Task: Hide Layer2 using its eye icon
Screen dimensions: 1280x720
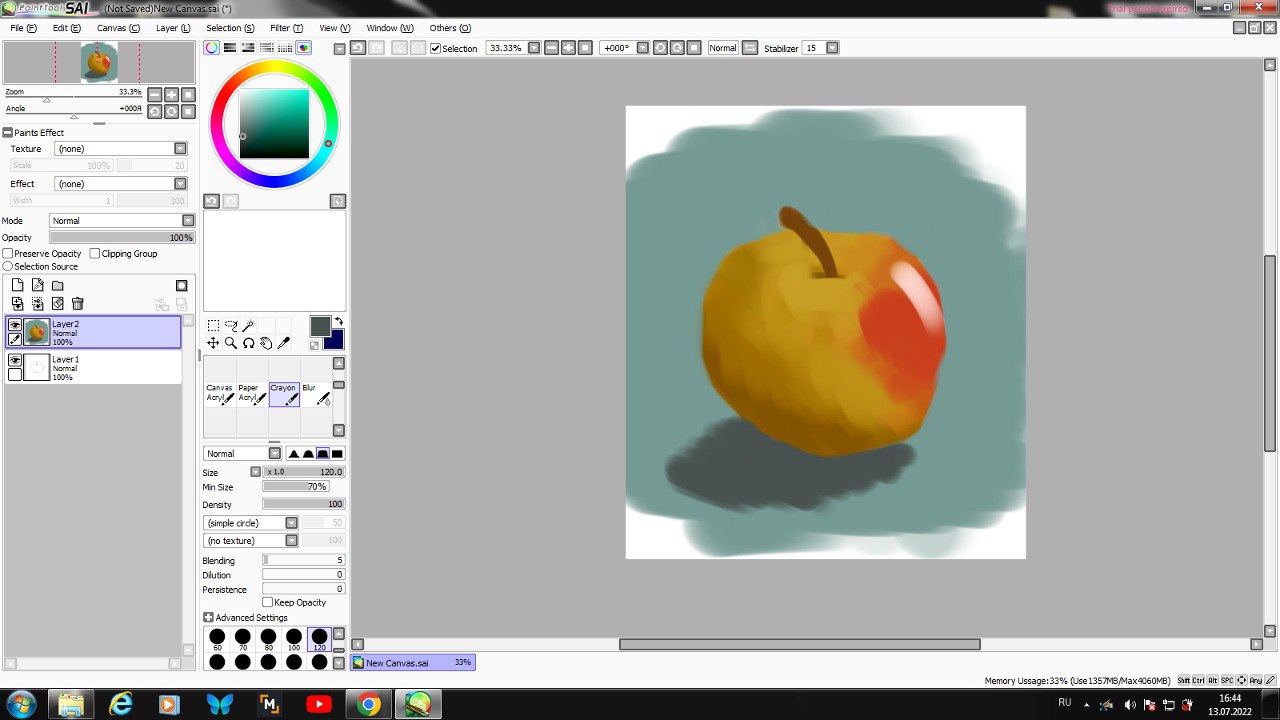Action: coord(15,325)
